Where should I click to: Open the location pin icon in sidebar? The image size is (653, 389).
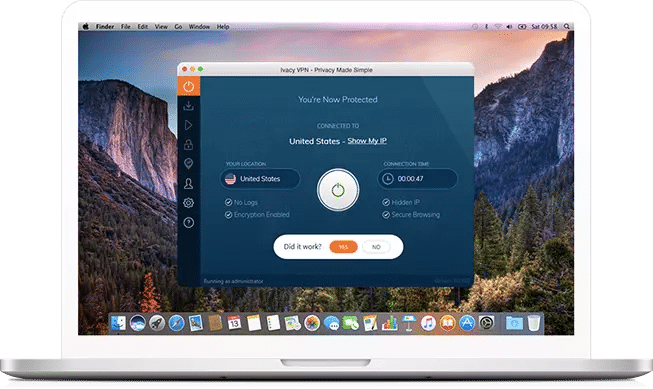pyautogui.click(x=189, y=164)
